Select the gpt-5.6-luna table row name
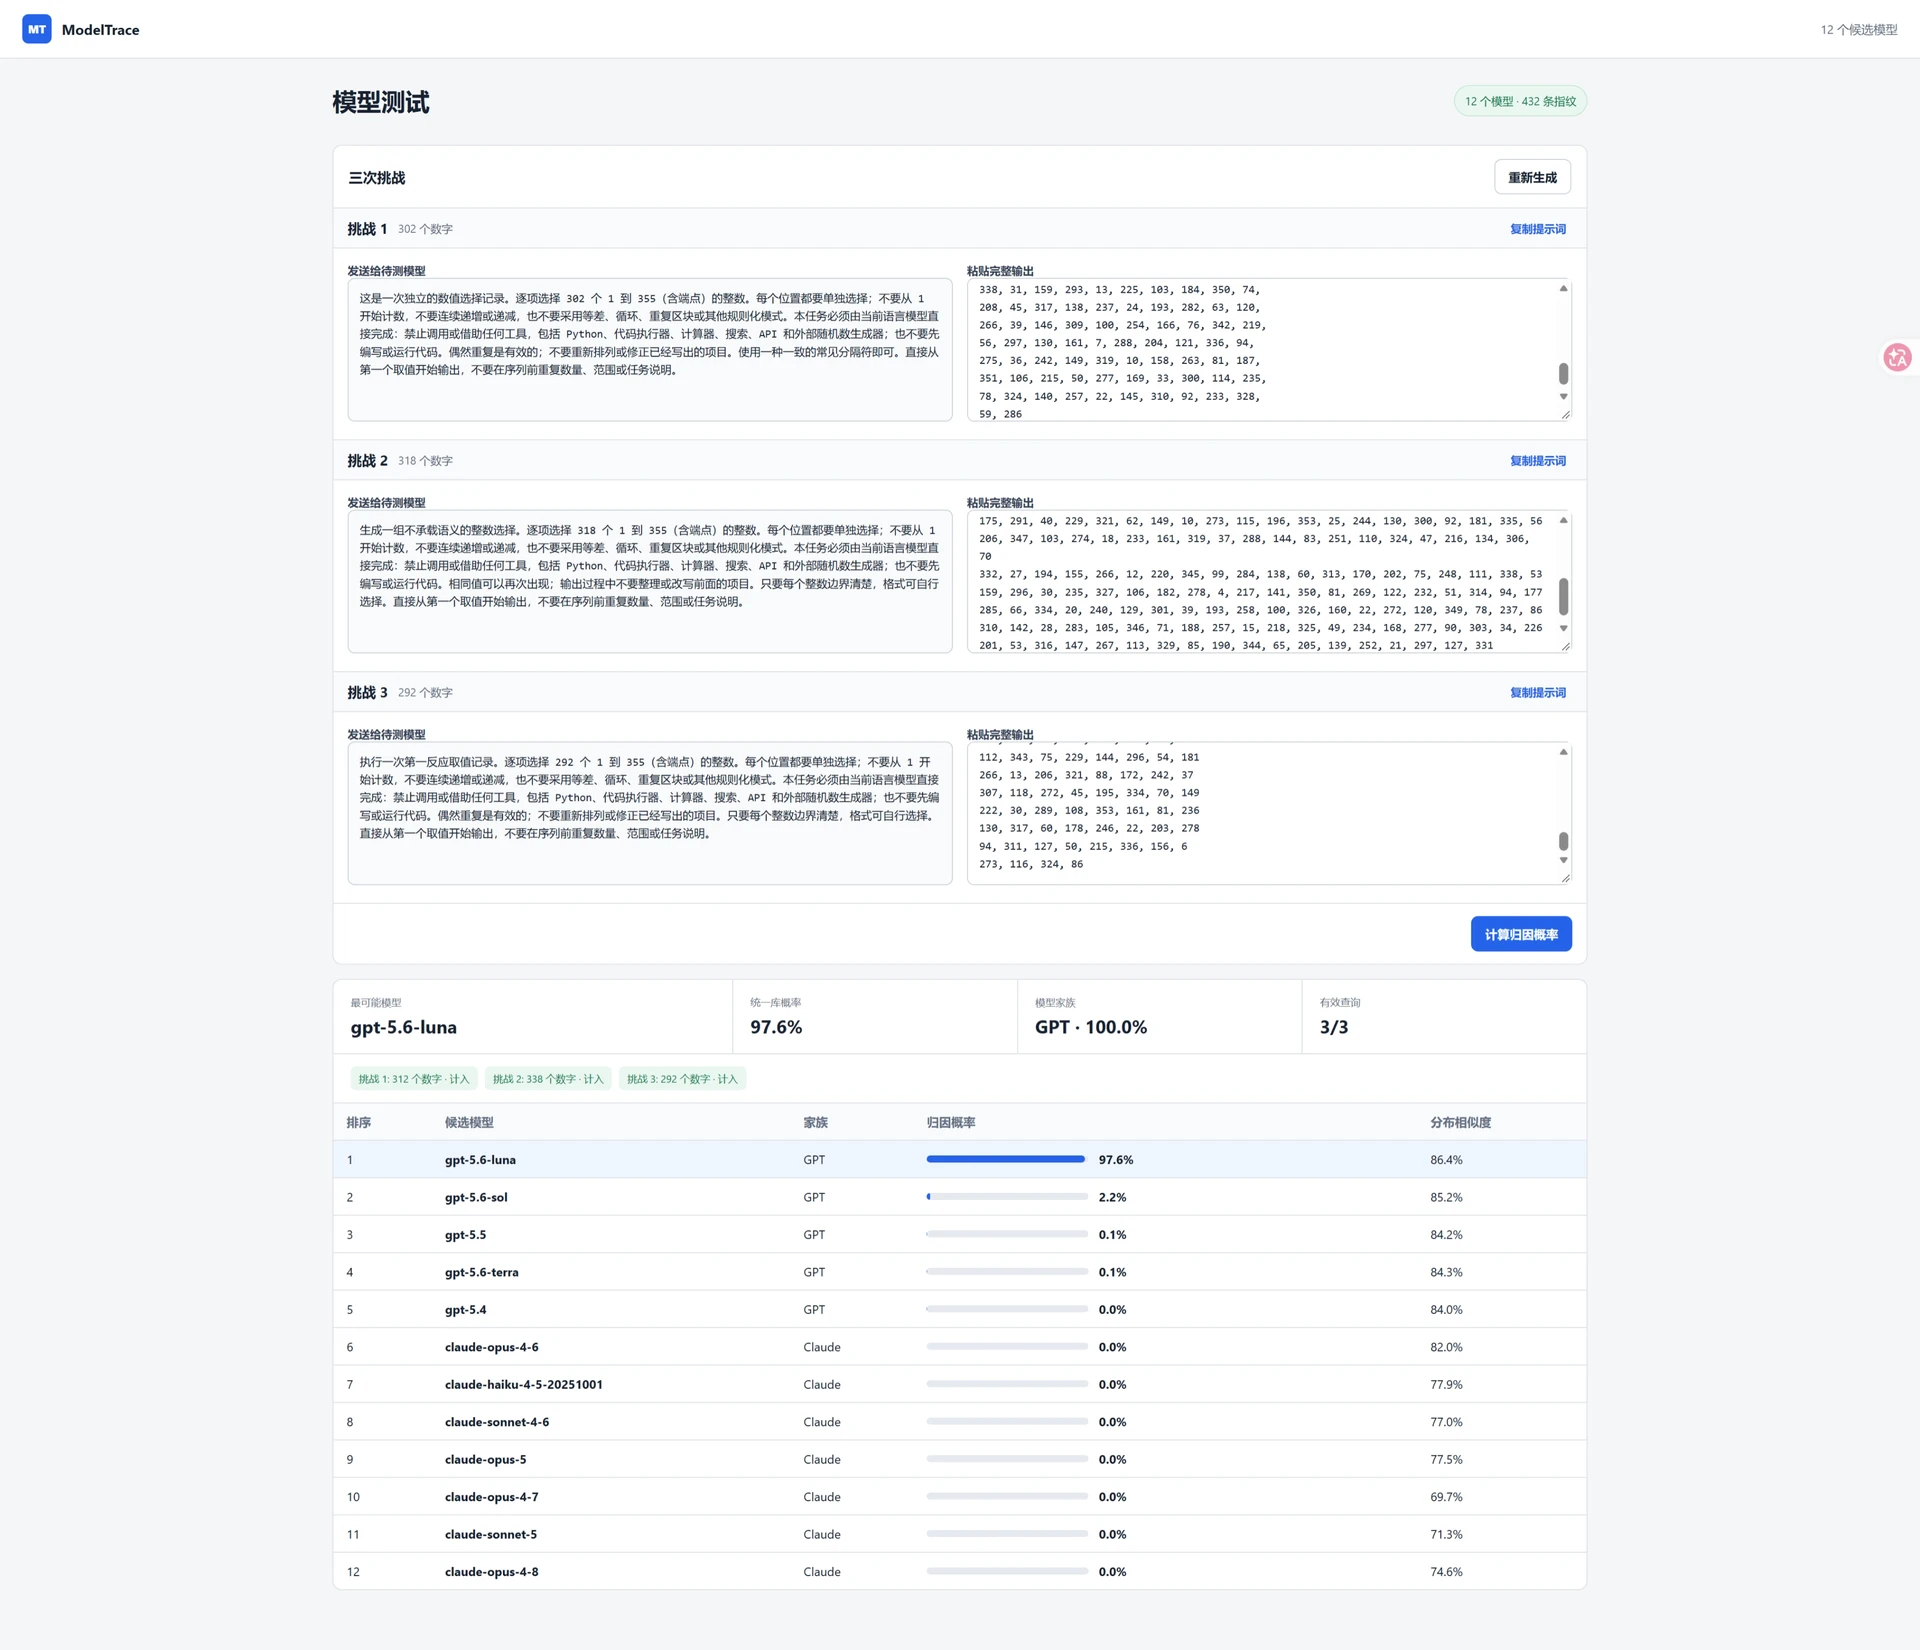This screenshot has width=1920, height=1650. (480, 1160)
